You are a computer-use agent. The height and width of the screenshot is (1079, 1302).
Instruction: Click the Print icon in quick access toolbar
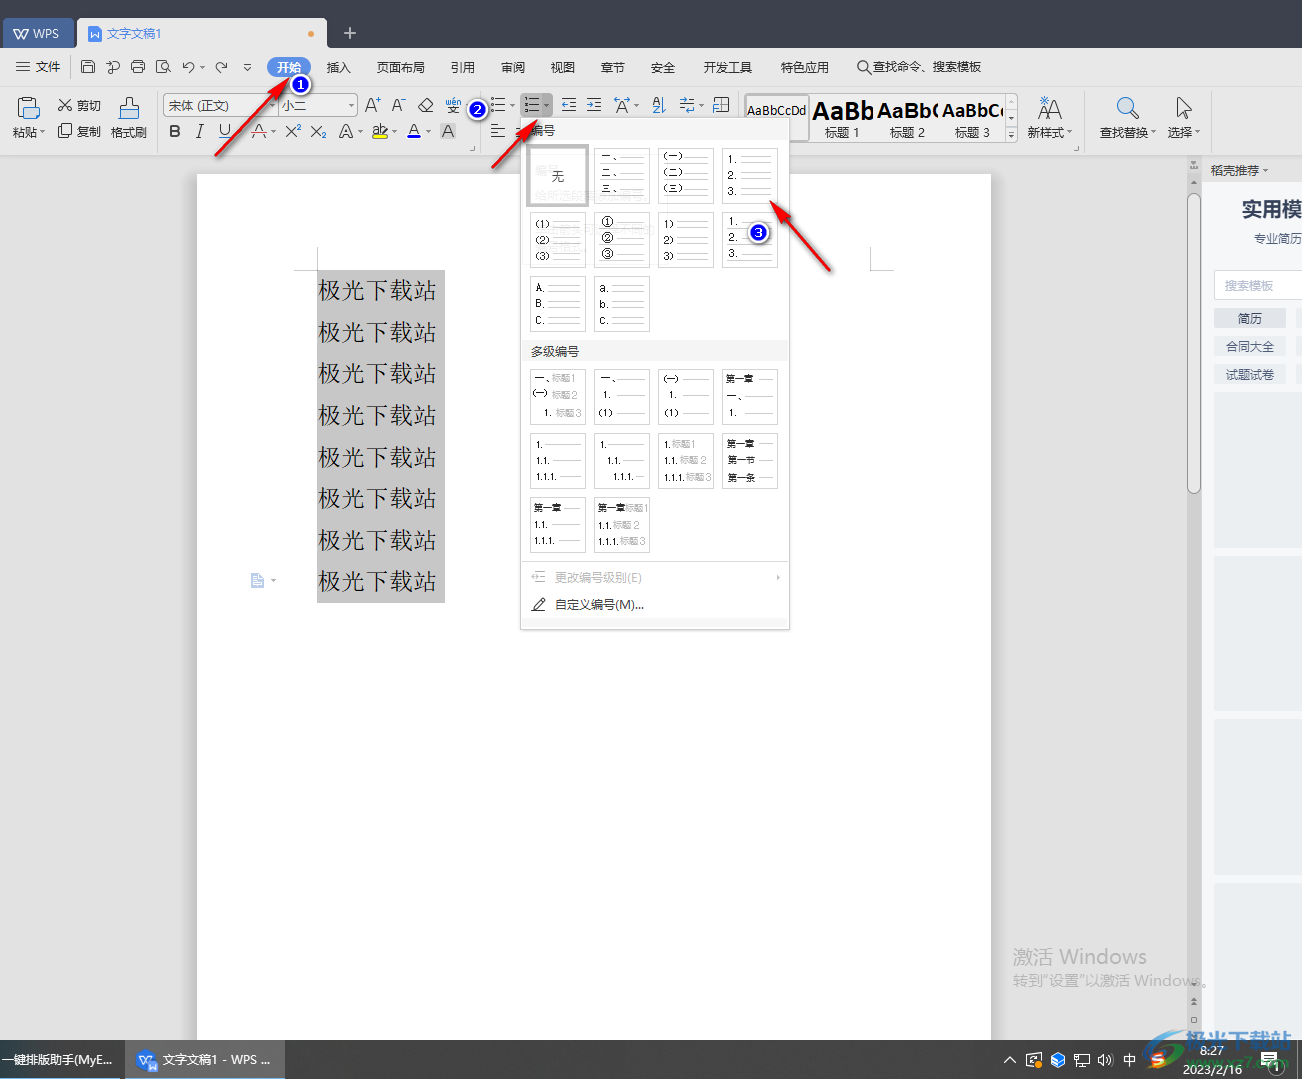click(x=138, y=67)
